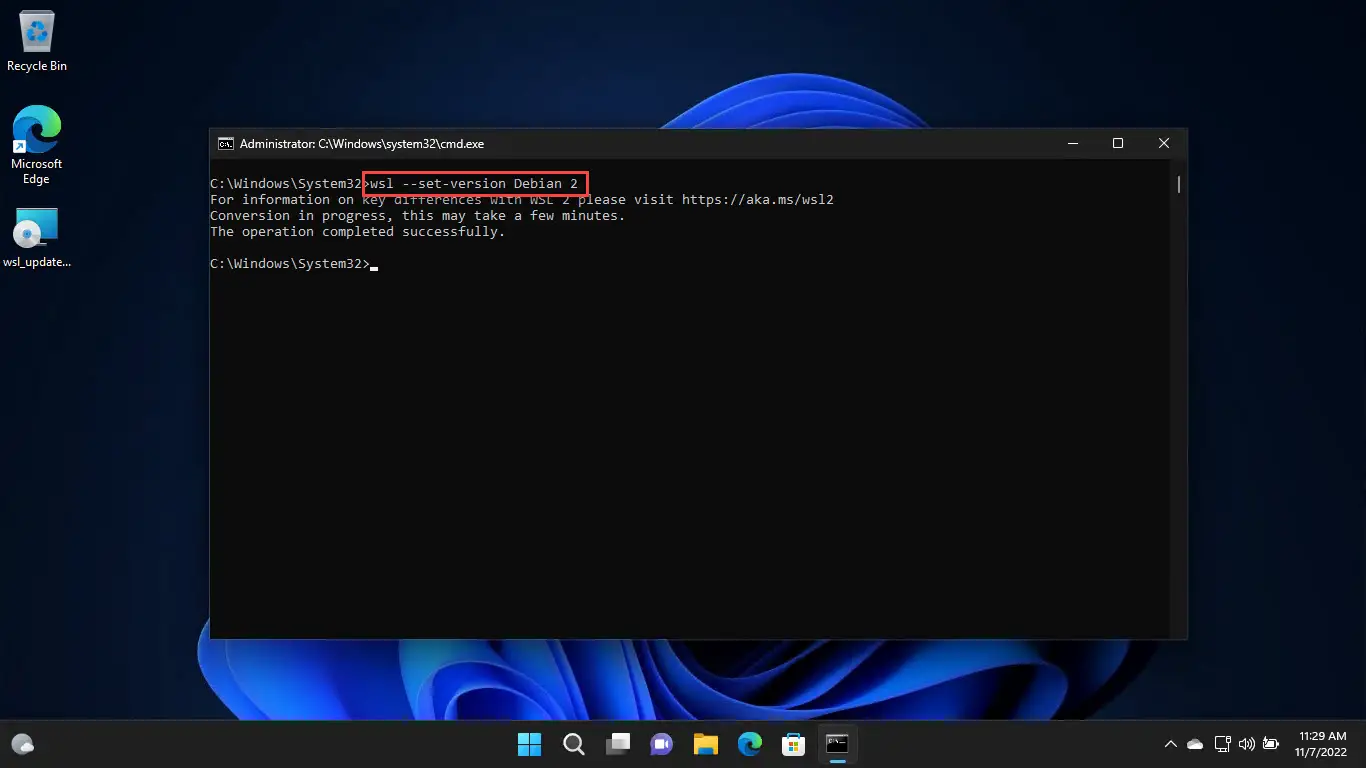Launch the Chat app from taskbar
This screenshot has width=1366, height=768.
(x=661, y=744)
